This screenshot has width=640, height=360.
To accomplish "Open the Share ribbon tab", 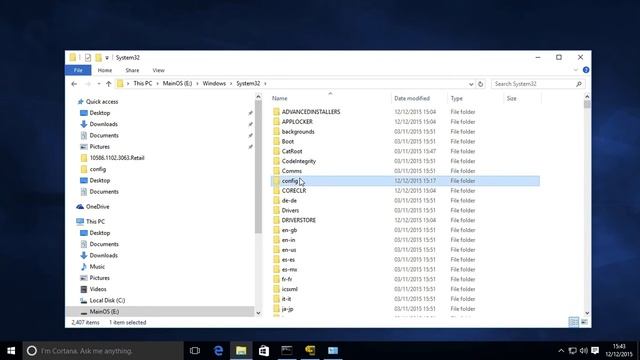I will (132, 70).
